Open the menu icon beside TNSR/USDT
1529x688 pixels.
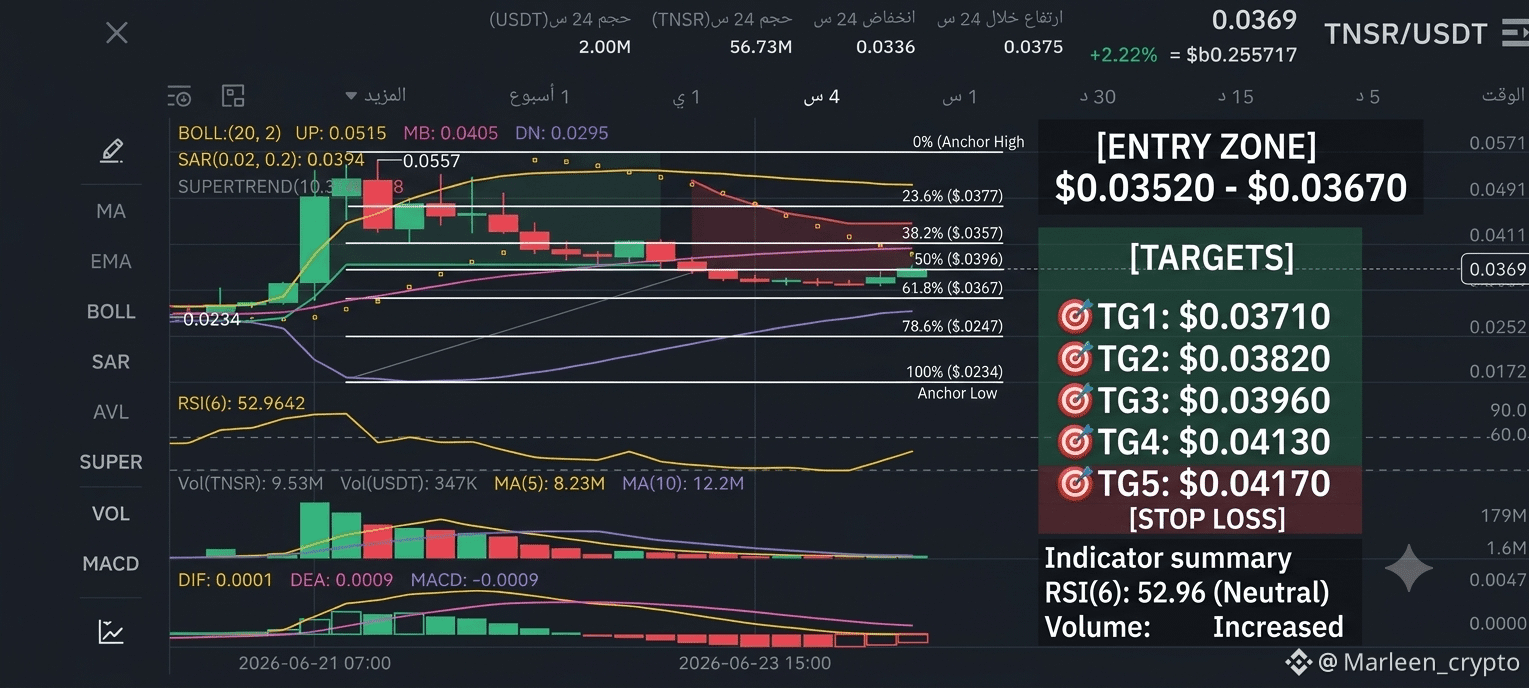[1515, 34]
